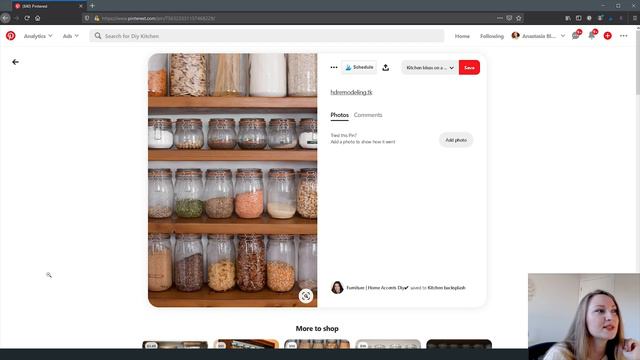
Task: Open the Furniture Home Accents Diy profile
Action: coord(378,288)
